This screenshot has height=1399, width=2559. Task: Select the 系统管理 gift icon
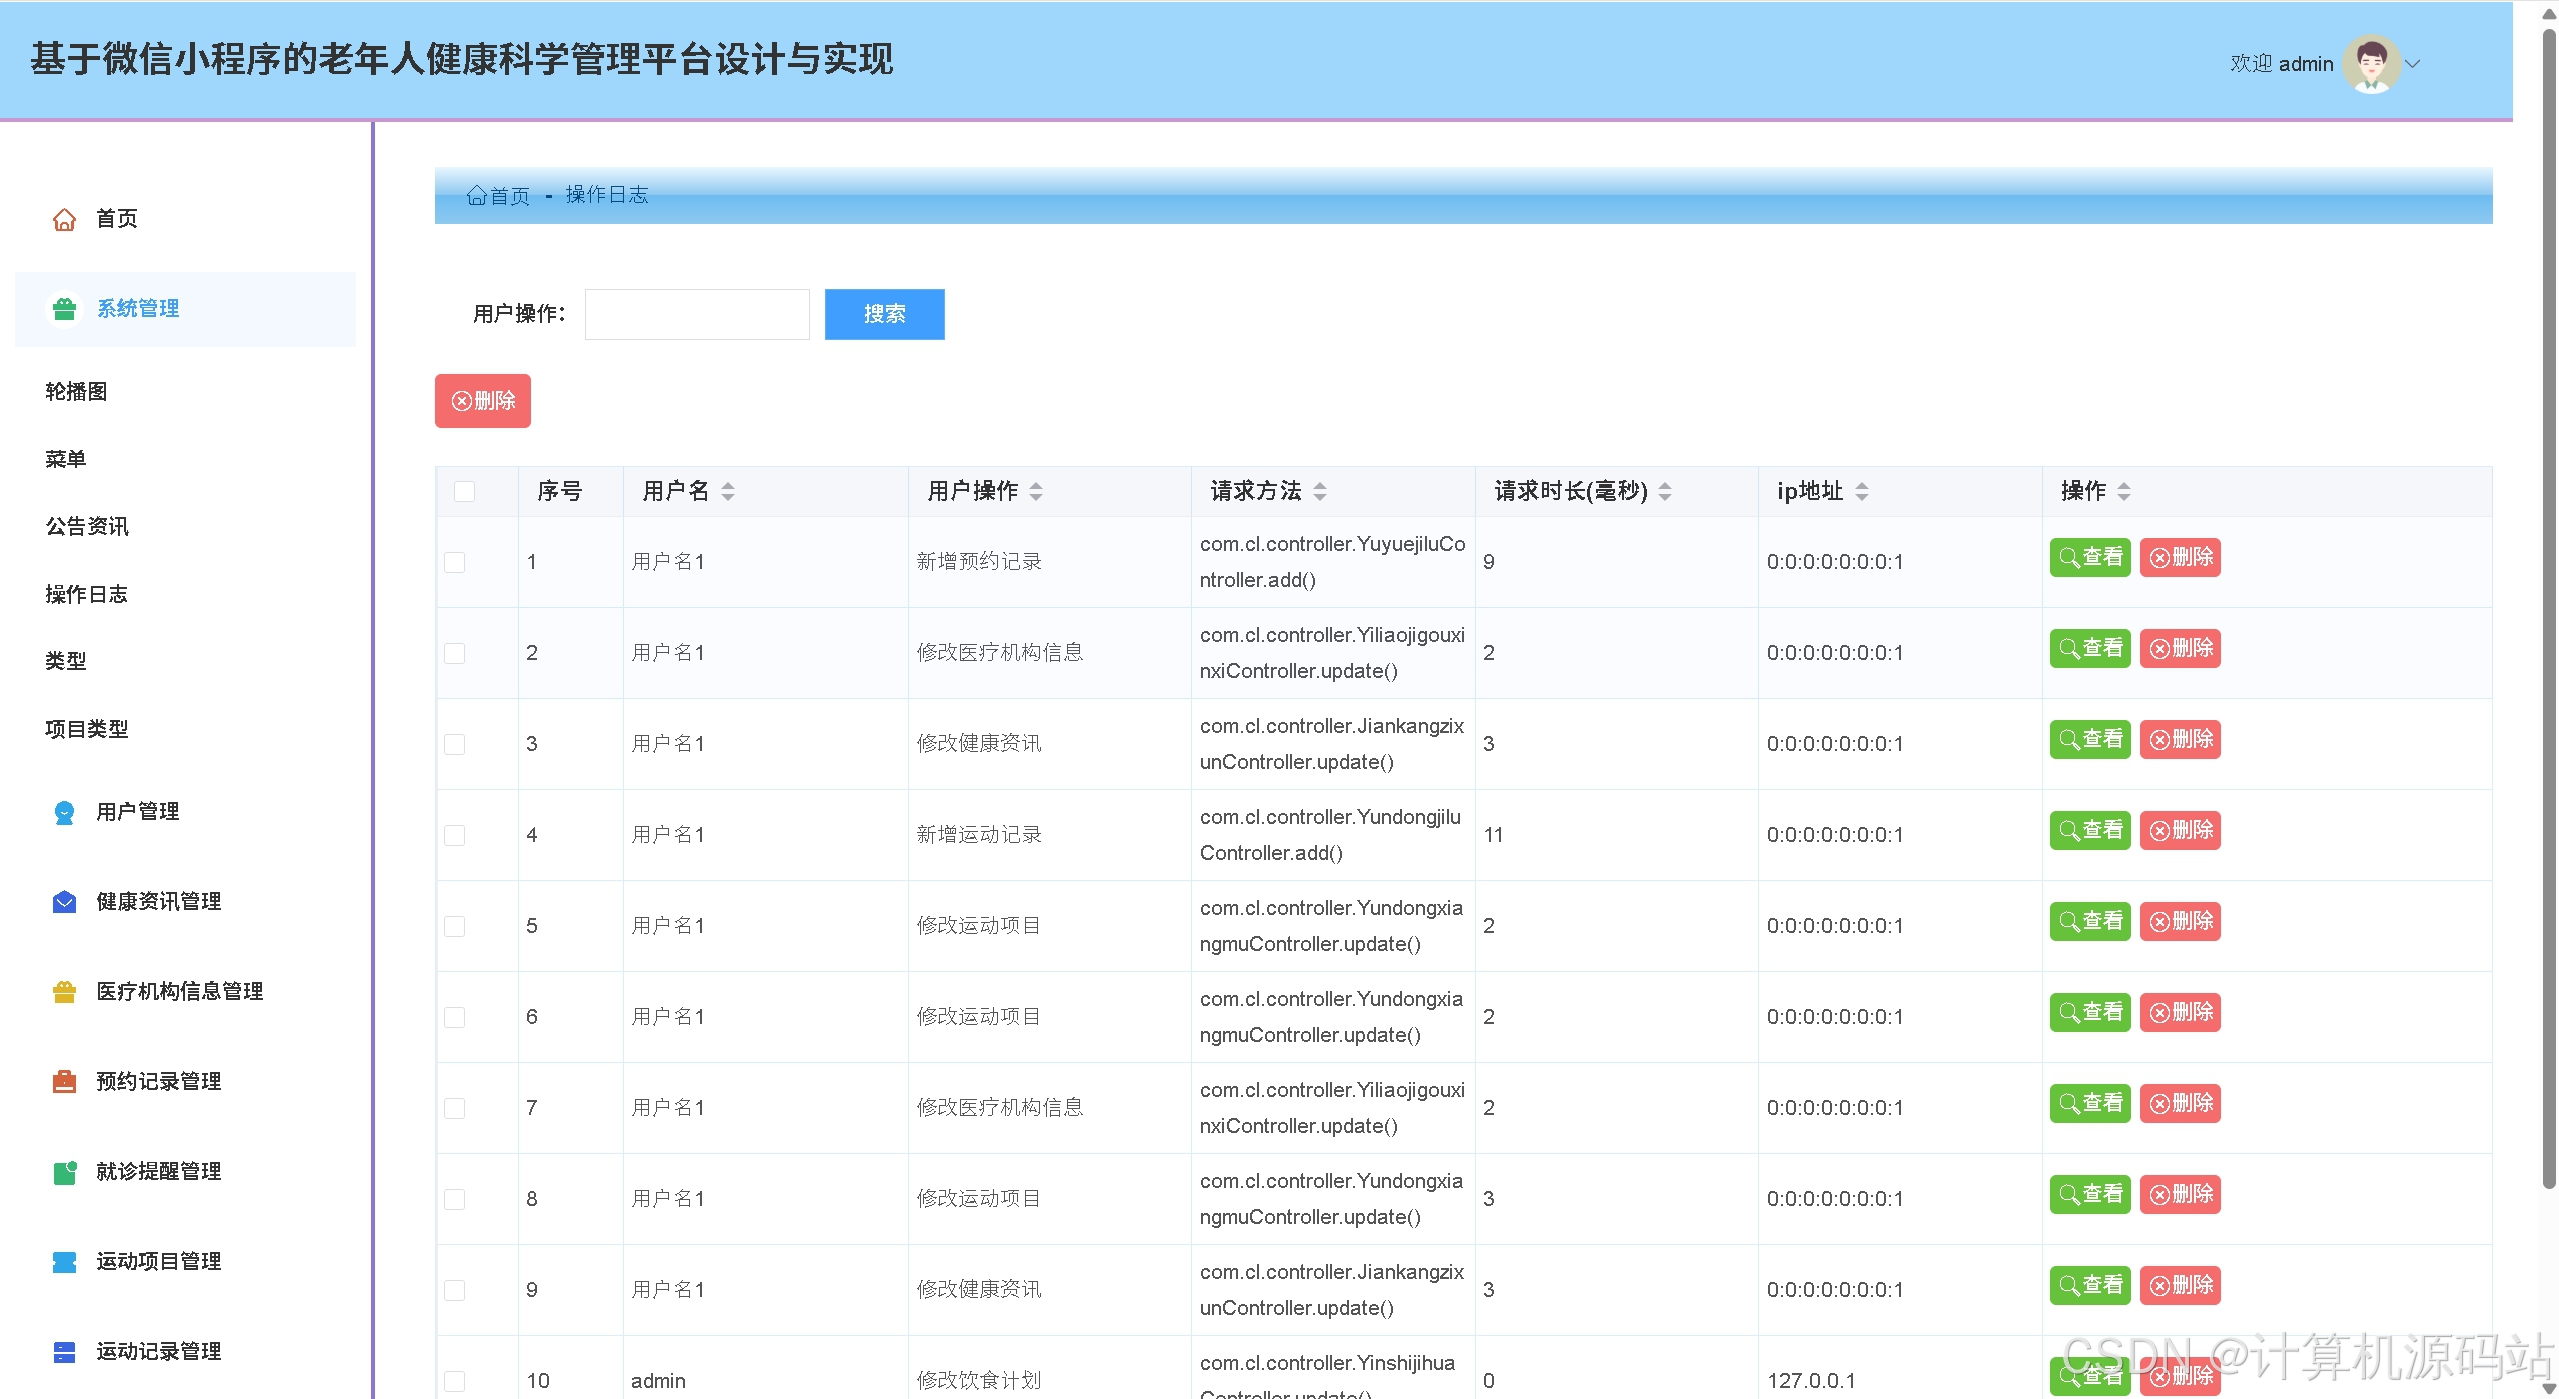[64, 309]
